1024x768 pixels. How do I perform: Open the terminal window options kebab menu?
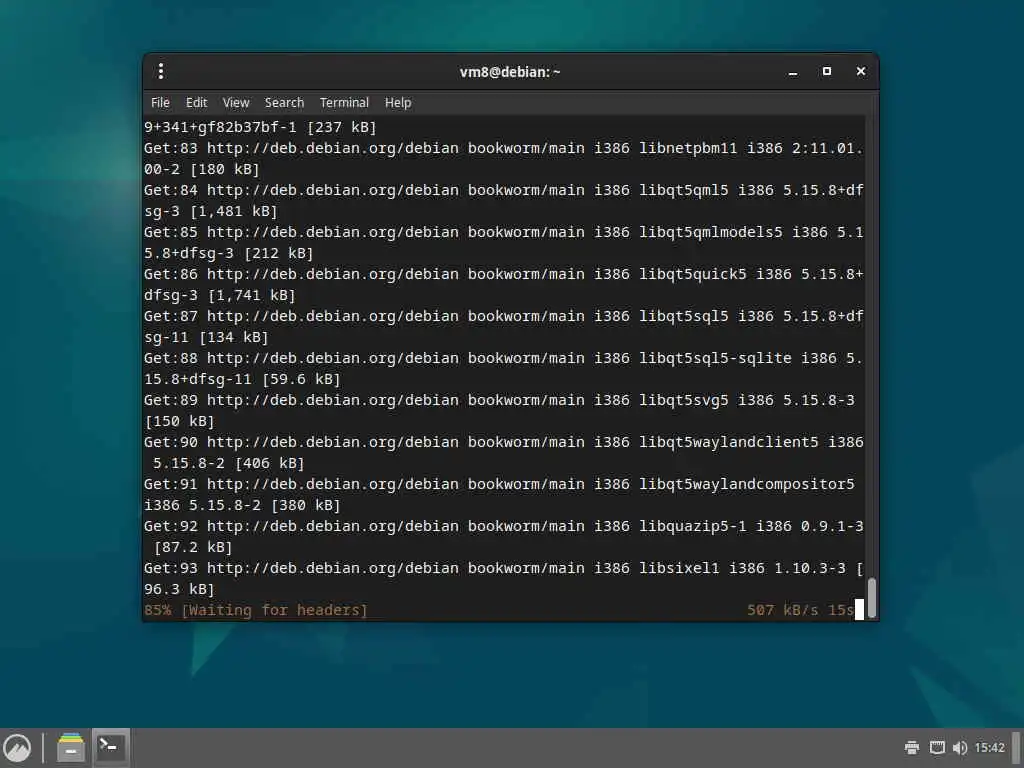161,71
